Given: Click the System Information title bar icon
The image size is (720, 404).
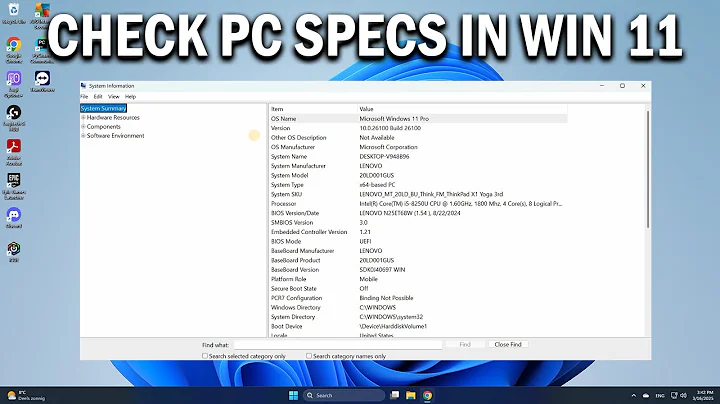Looking at the screenshot, I should click(x=84, y=86).
